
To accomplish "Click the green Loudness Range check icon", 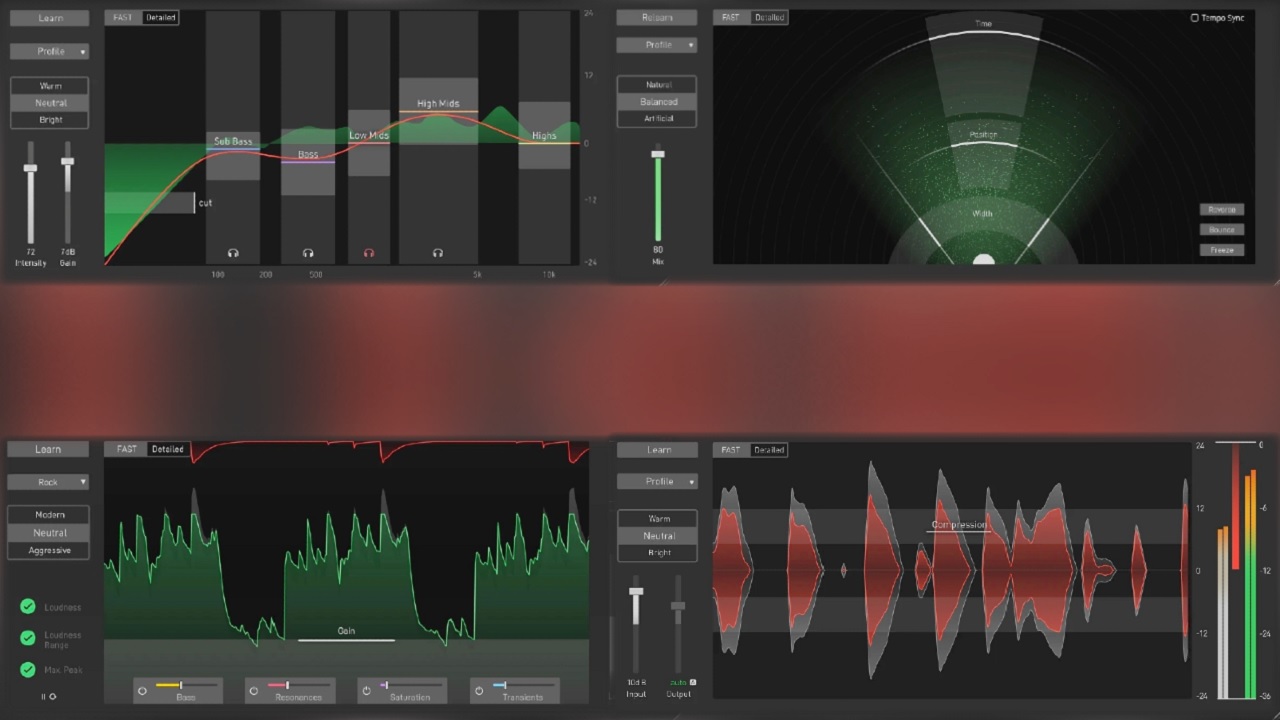I will point(28,638).
